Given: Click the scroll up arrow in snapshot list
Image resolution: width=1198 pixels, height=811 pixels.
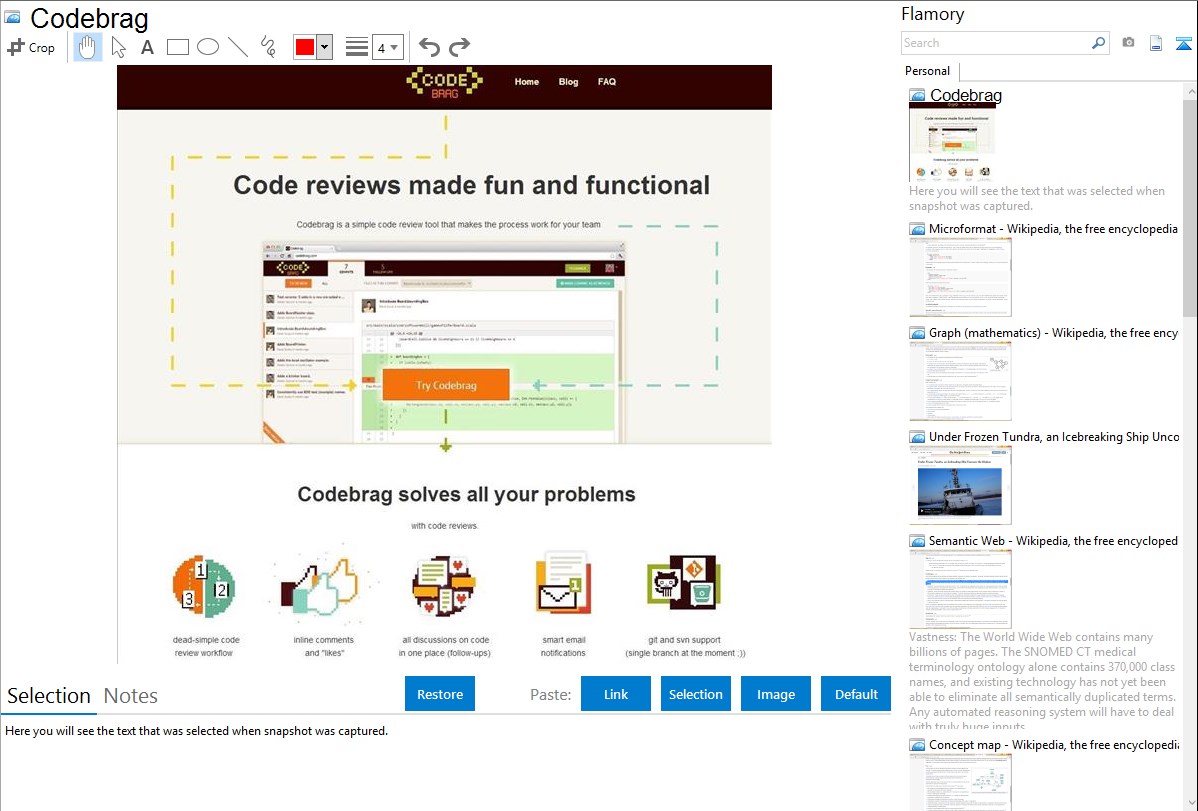Looking at the screenshot, I should [1190, 91].
